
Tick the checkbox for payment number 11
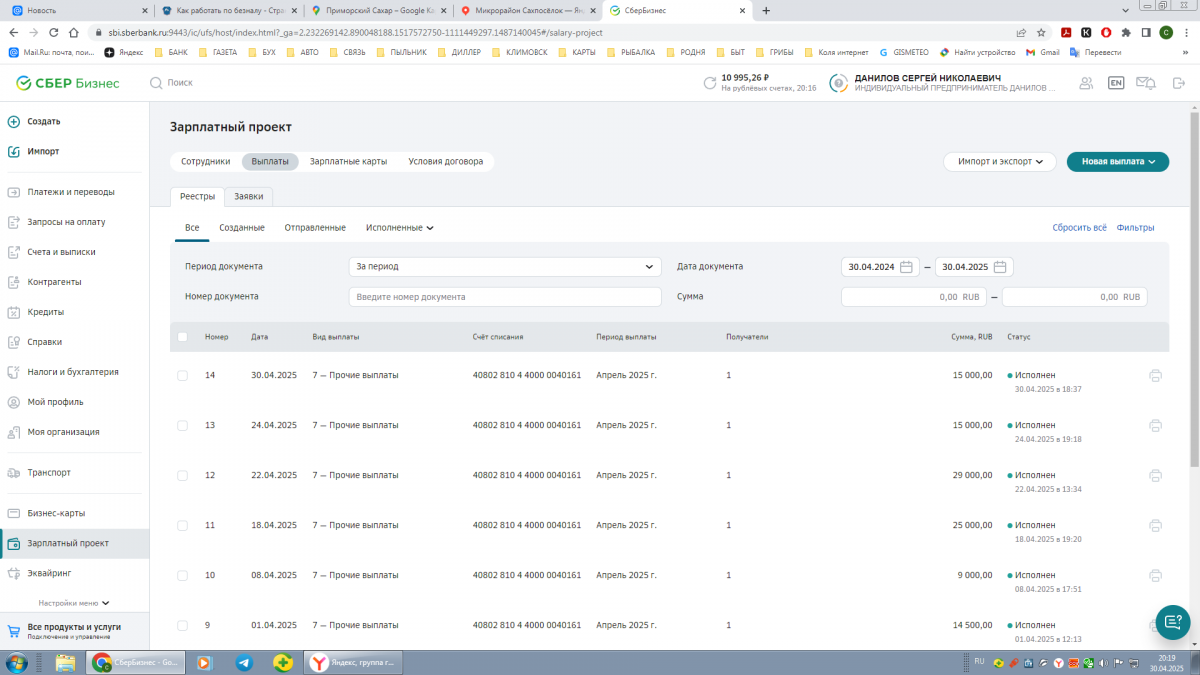pos(182,525)
